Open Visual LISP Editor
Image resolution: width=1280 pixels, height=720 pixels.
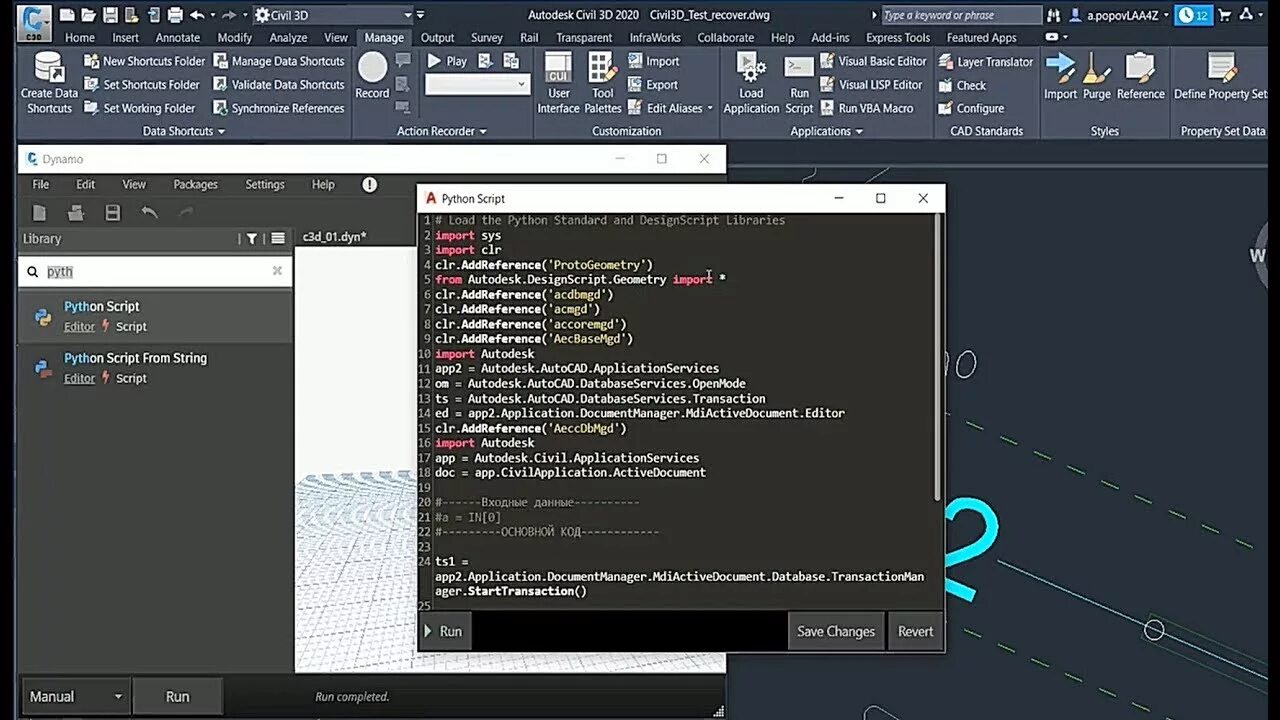pos(871,85)
